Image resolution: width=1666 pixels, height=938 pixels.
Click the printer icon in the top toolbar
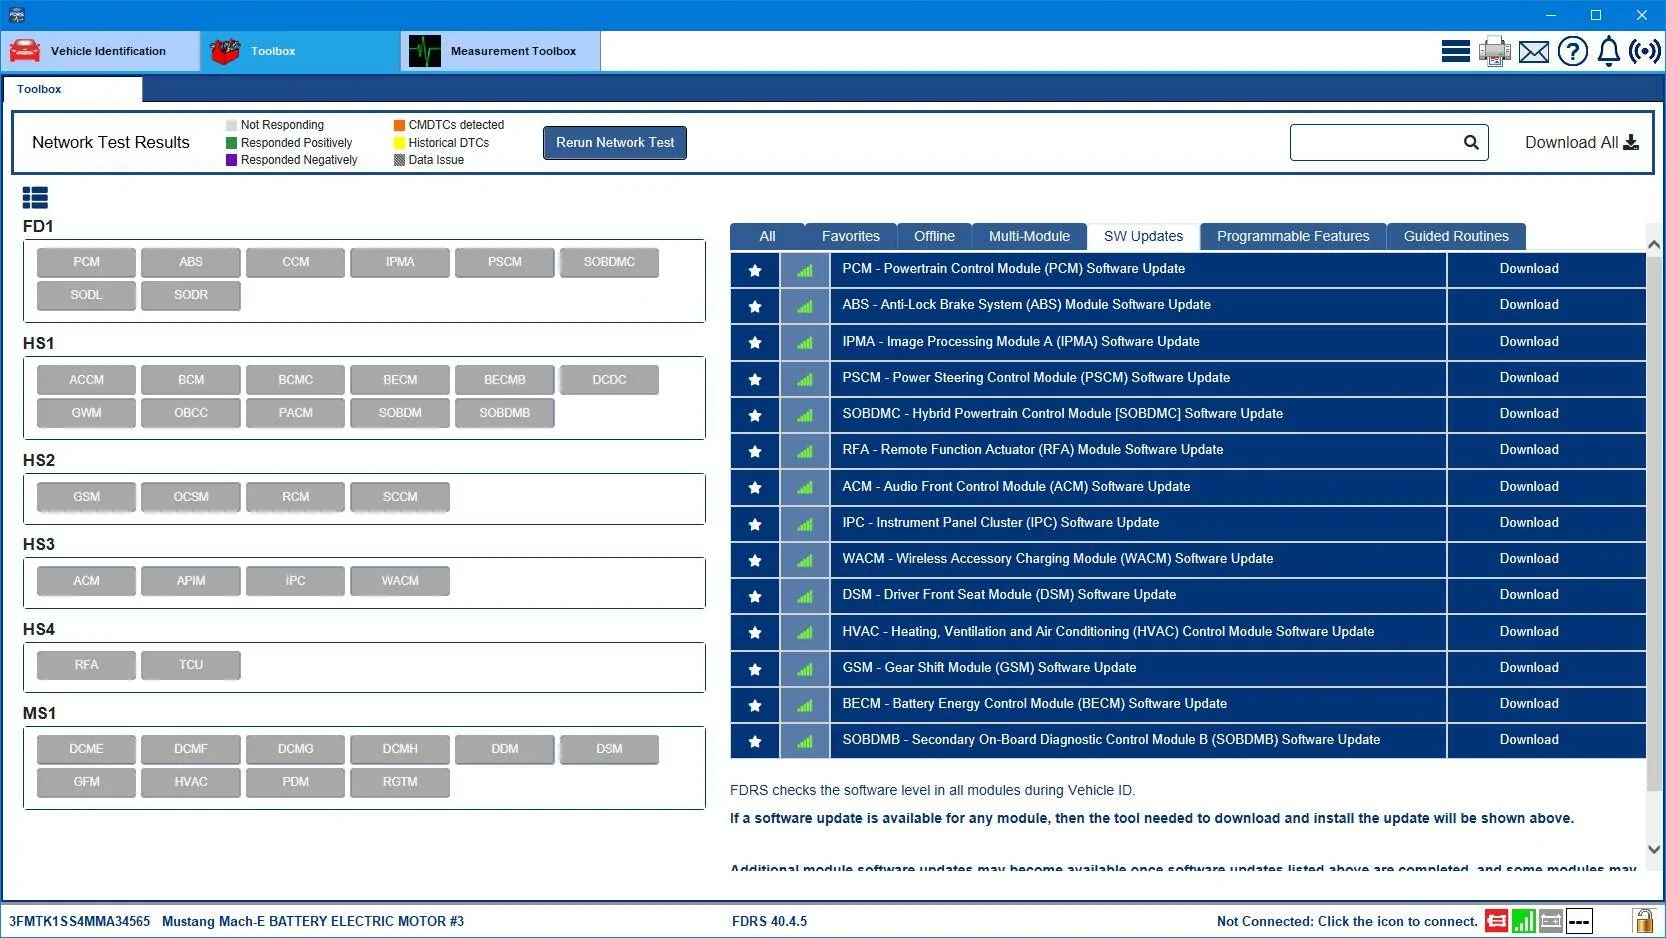click(1495, 51)
